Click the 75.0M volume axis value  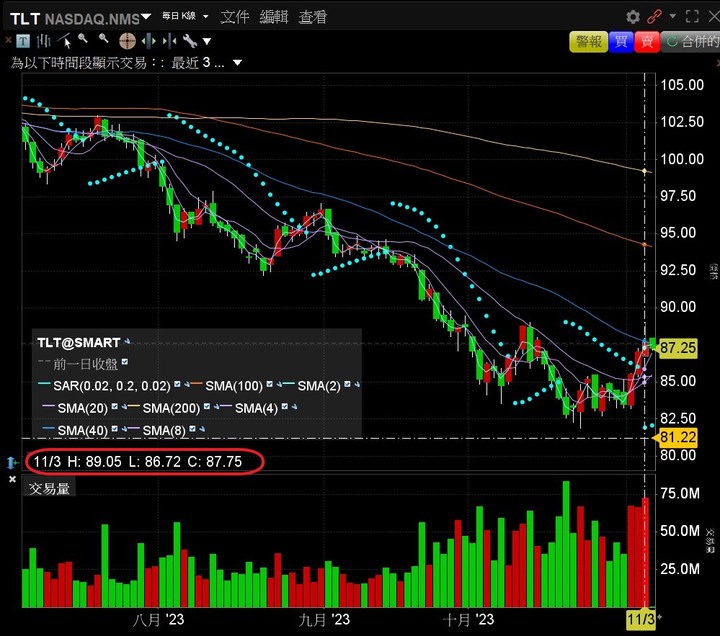tap(680, 494)
